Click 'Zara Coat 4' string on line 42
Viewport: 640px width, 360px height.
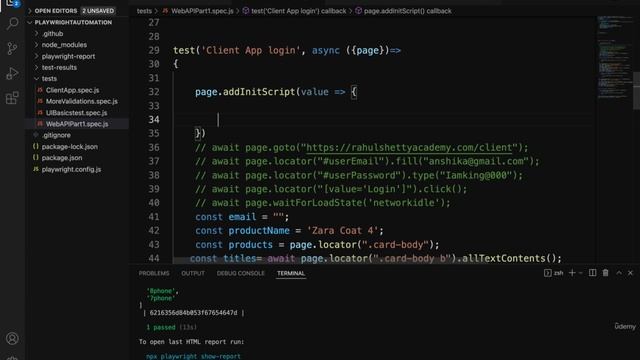(342, 231)
